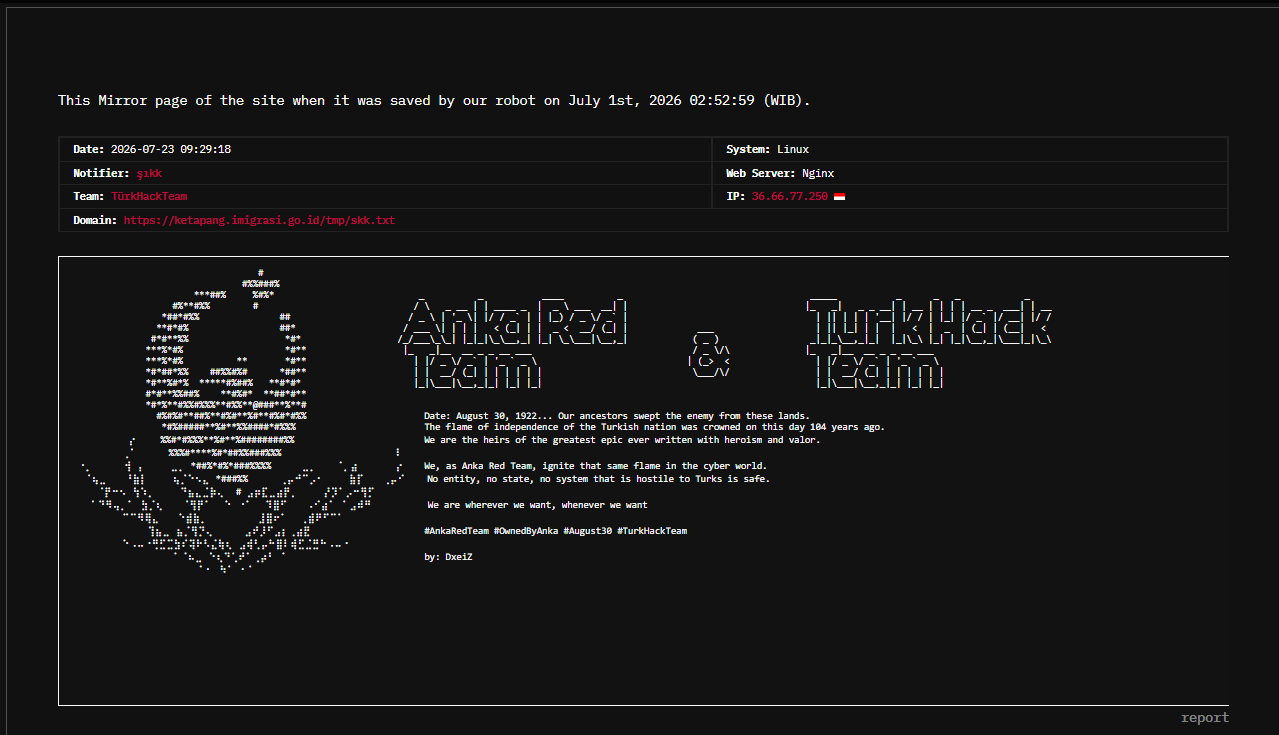
Task: Click the 'IP:' field label
Action: pos(736,197)
